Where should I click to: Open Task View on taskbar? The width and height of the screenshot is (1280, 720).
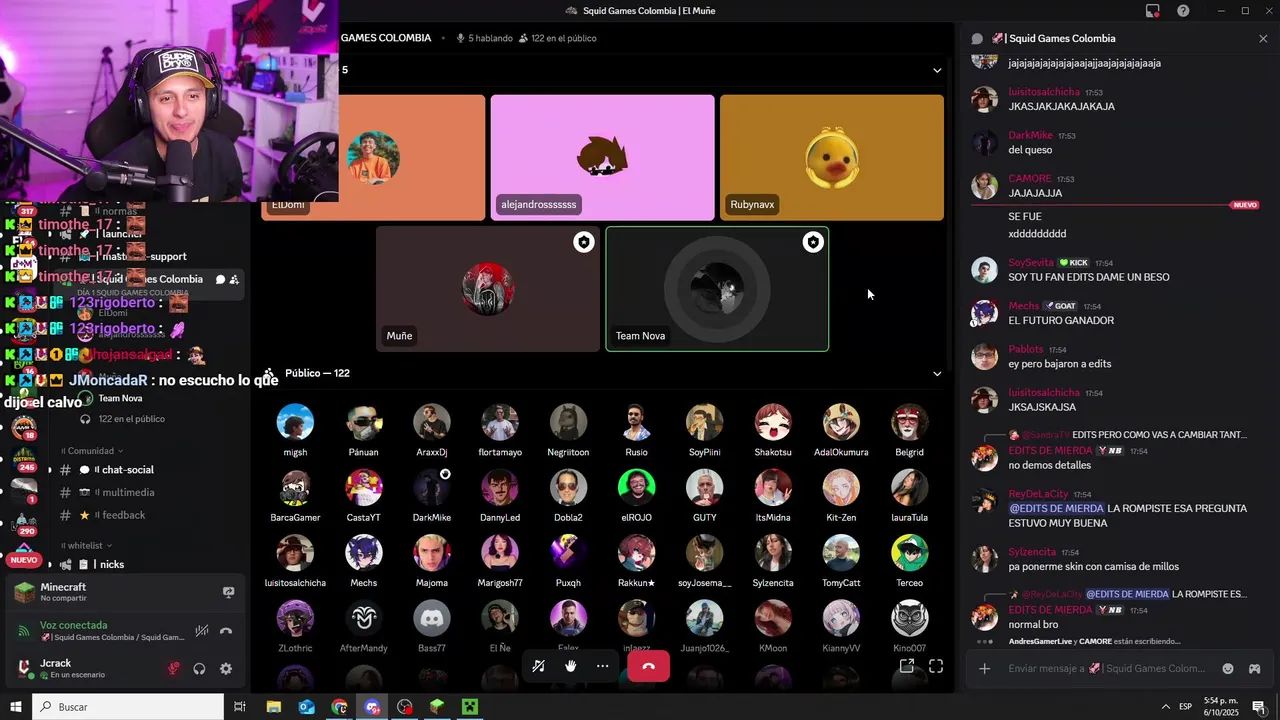240,707
